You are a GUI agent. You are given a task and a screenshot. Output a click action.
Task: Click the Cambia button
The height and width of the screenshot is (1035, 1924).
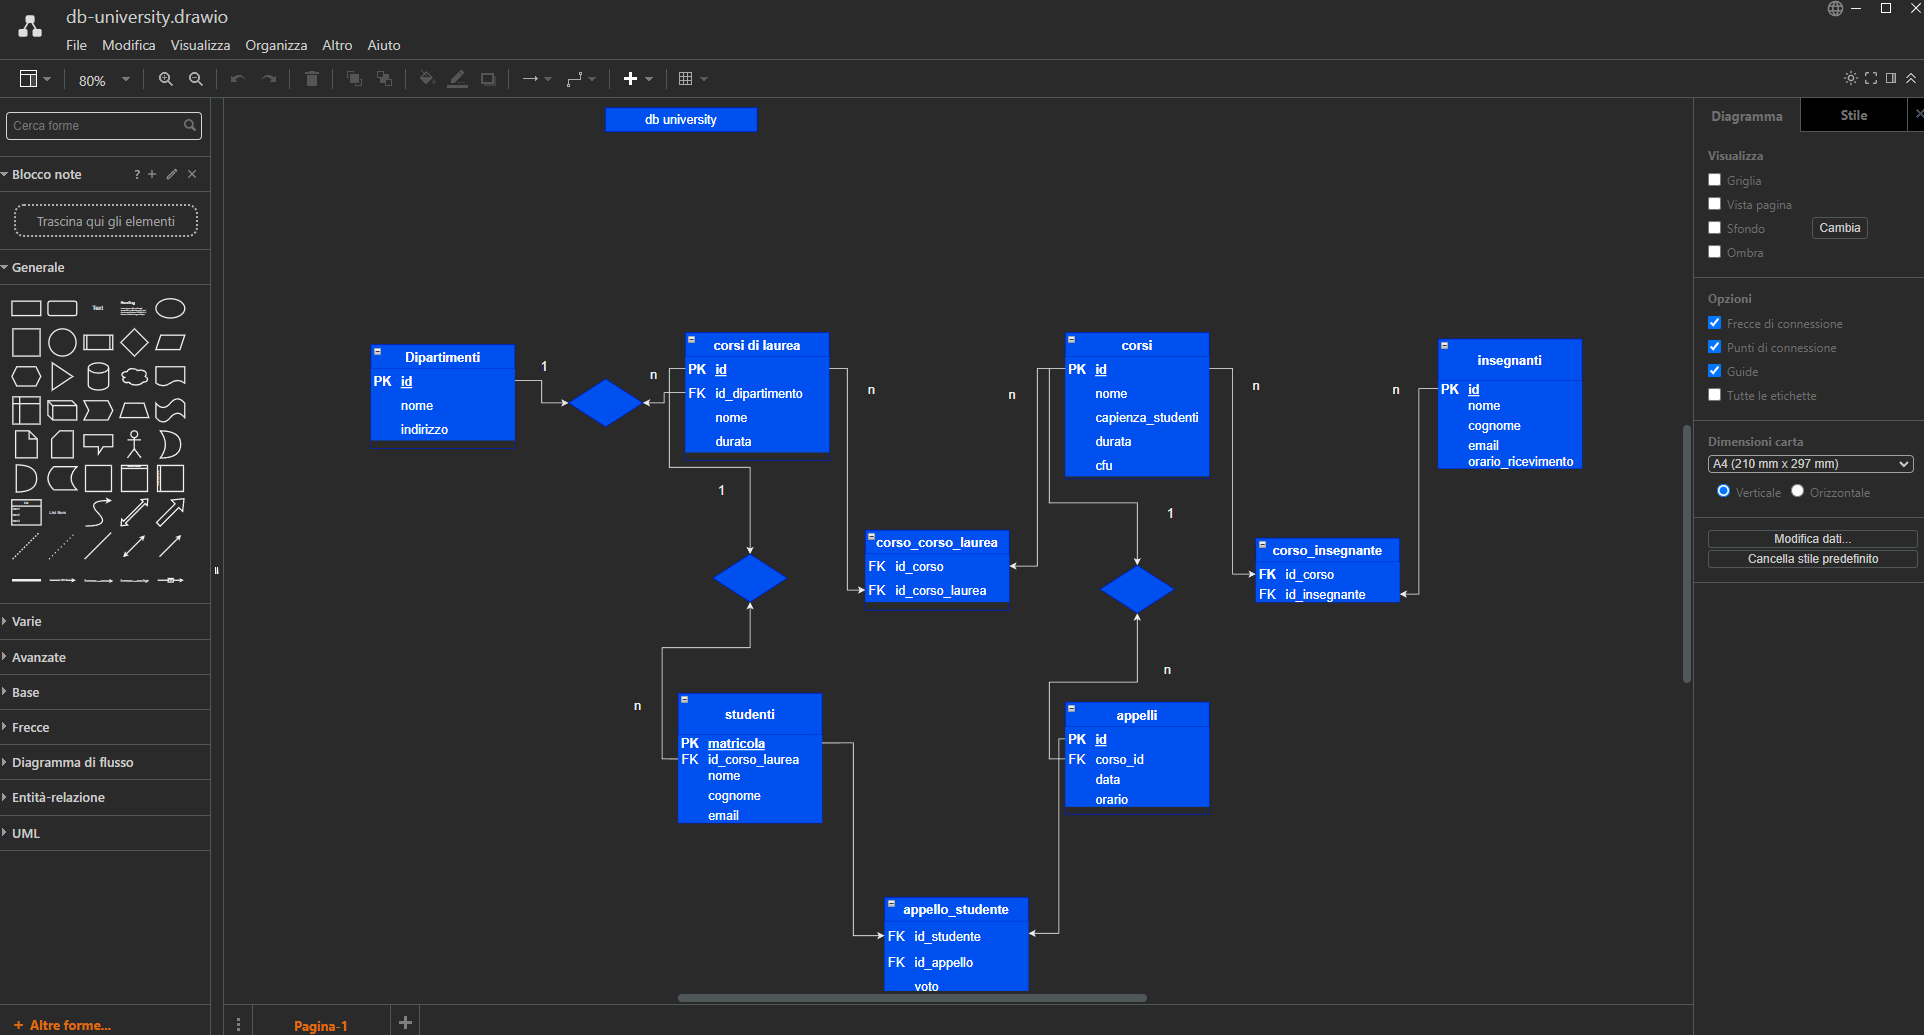[x=1840, y=228]
